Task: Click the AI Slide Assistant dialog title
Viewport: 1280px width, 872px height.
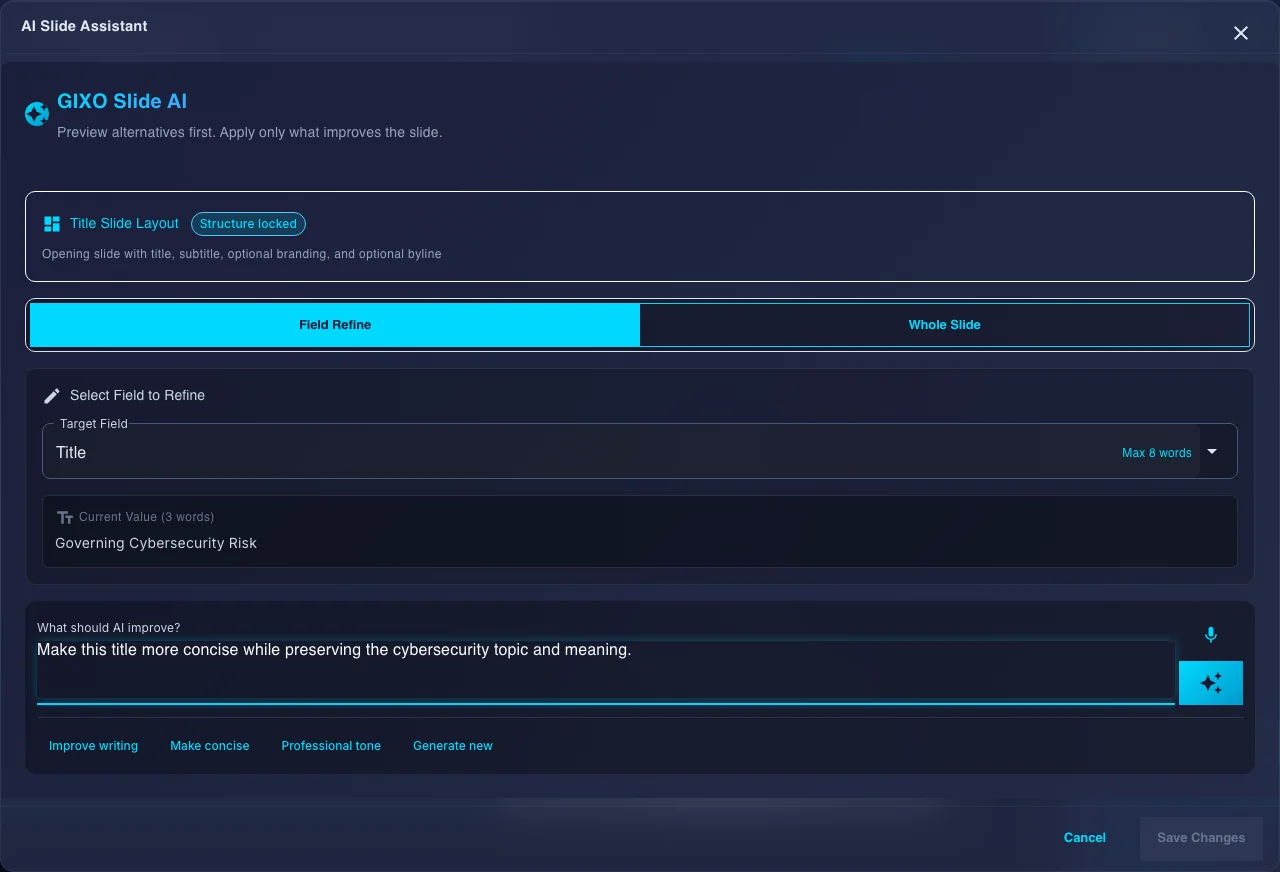Action: [84, 26]
